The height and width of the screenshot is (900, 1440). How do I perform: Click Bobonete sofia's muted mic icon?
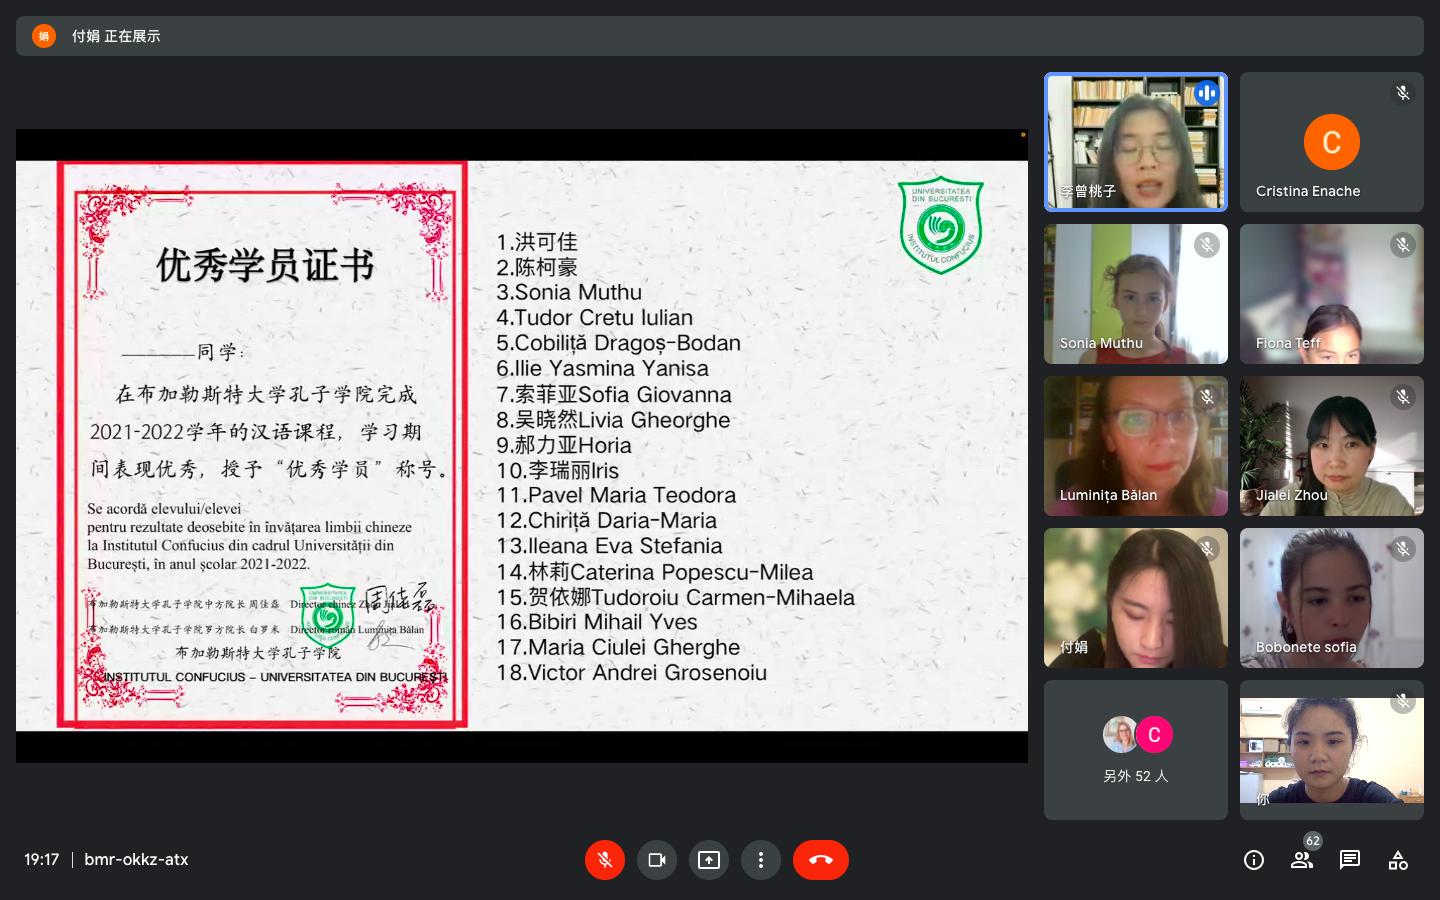click(1403, 549)
